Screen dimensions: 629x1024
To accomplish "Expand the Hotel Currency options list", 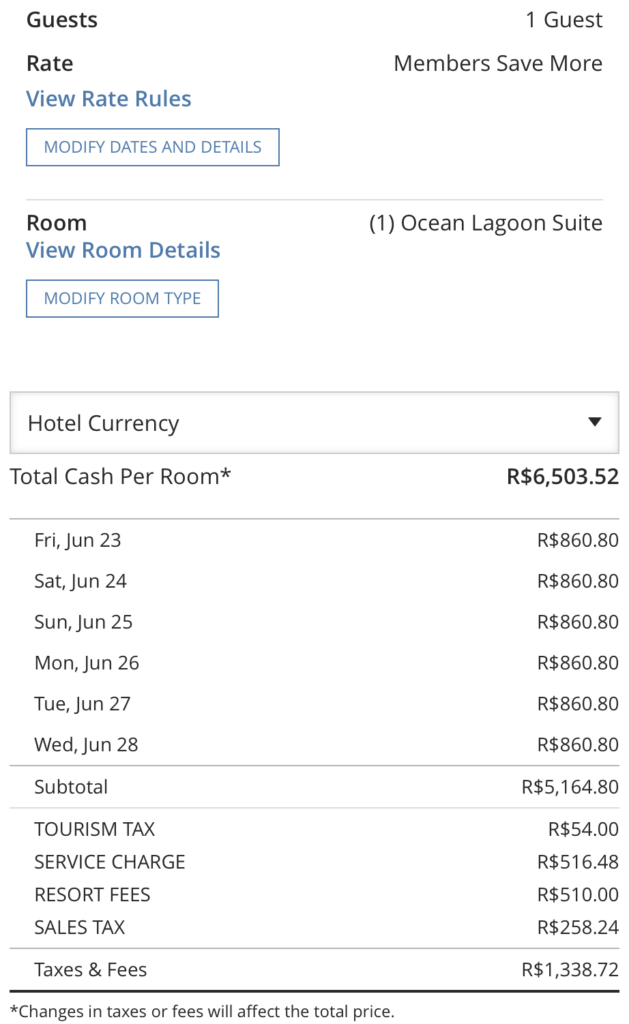I will [x=314, y=423].
